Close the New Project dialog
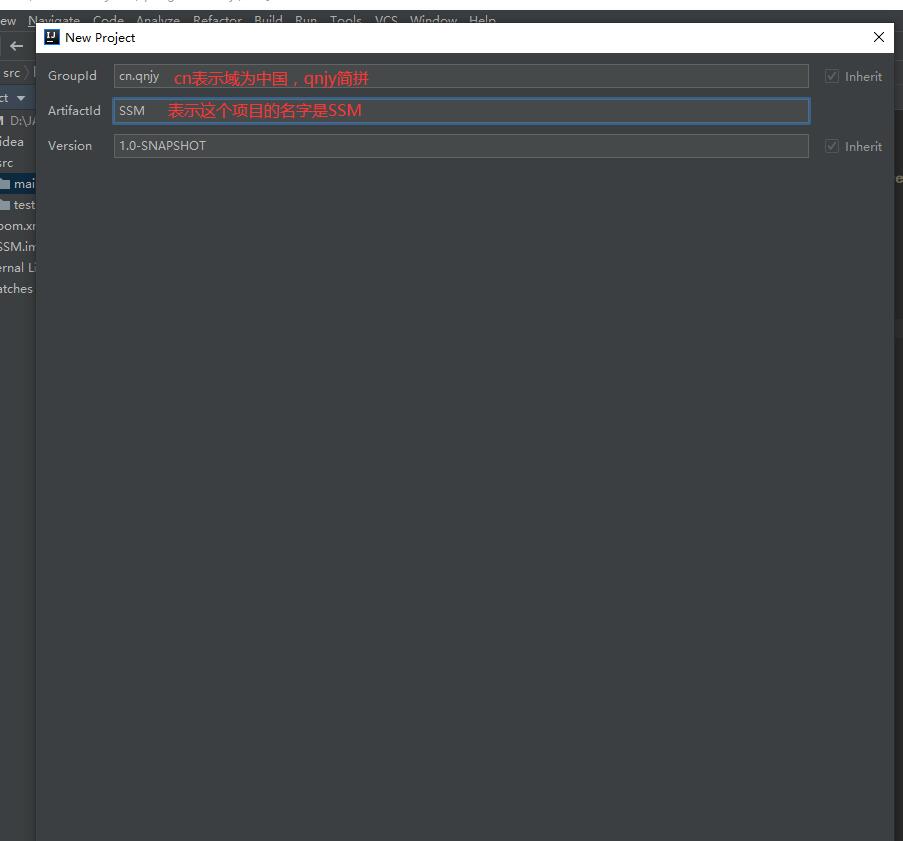The width and height of the screenshot is (903, 841). pos(878,37)
